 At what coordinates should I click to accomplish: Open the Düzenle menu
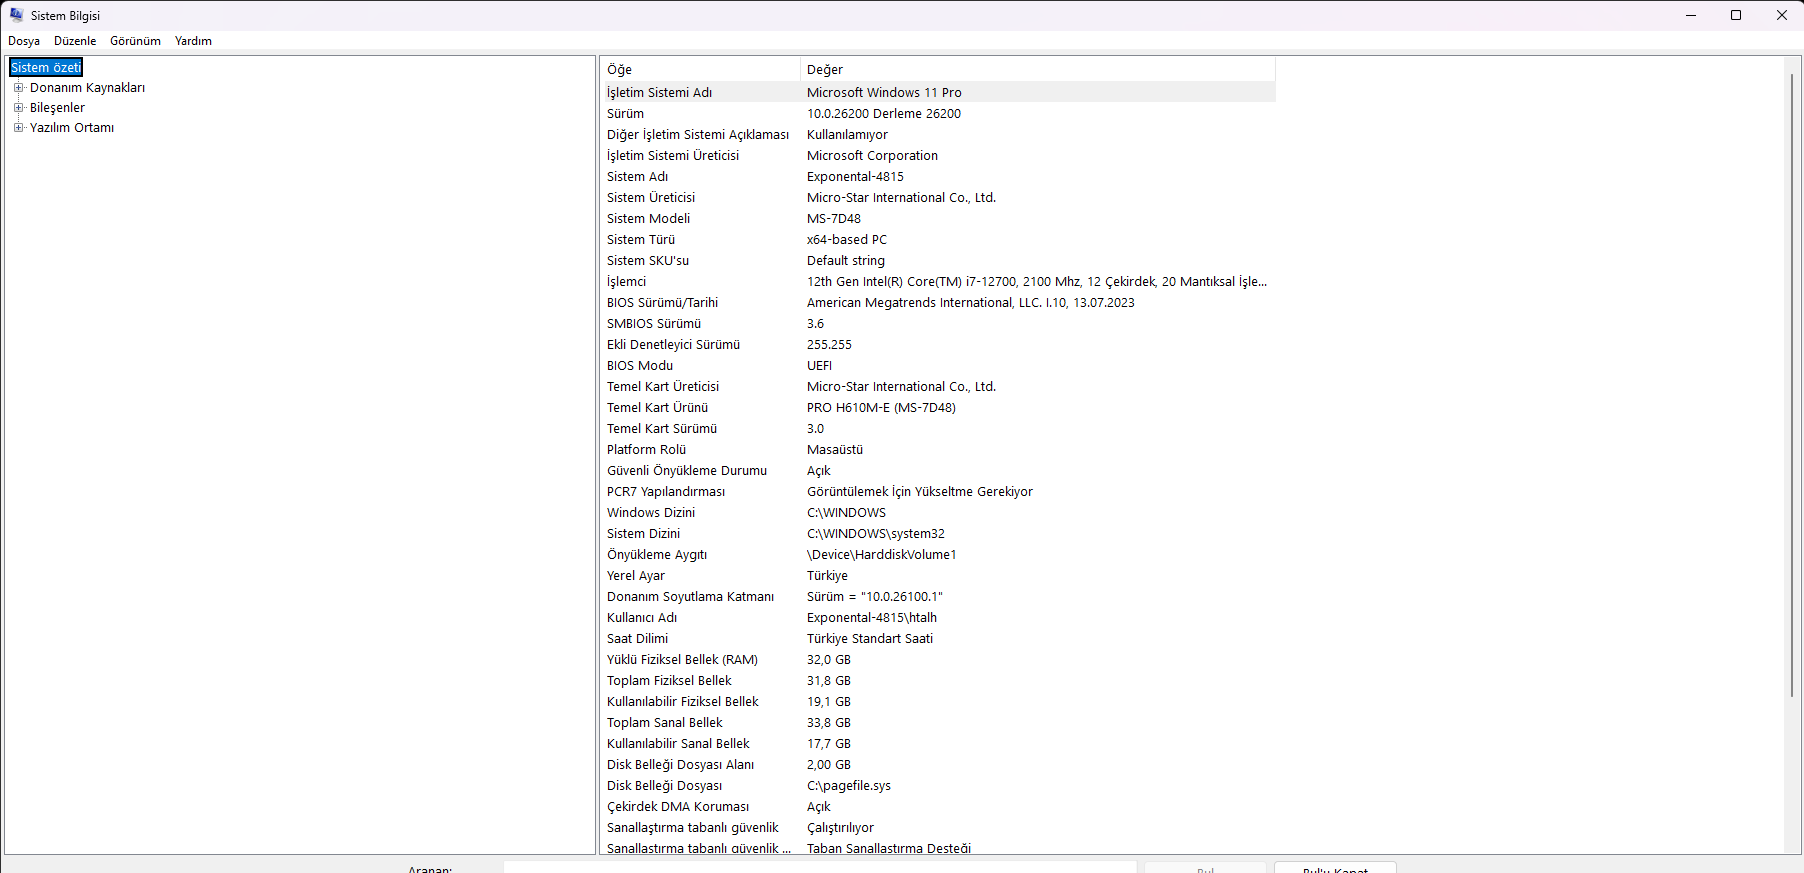click(x=75, y=41)
